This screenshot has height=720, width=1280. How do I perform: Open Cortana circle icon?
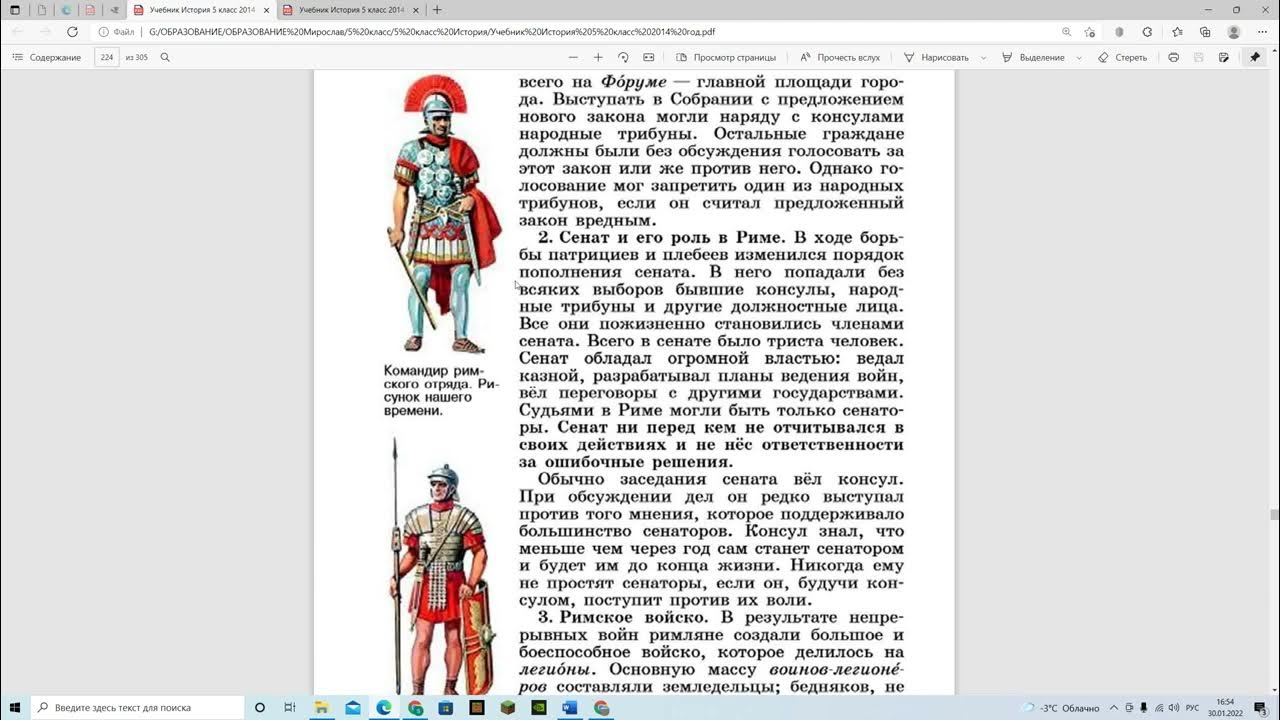260,707
